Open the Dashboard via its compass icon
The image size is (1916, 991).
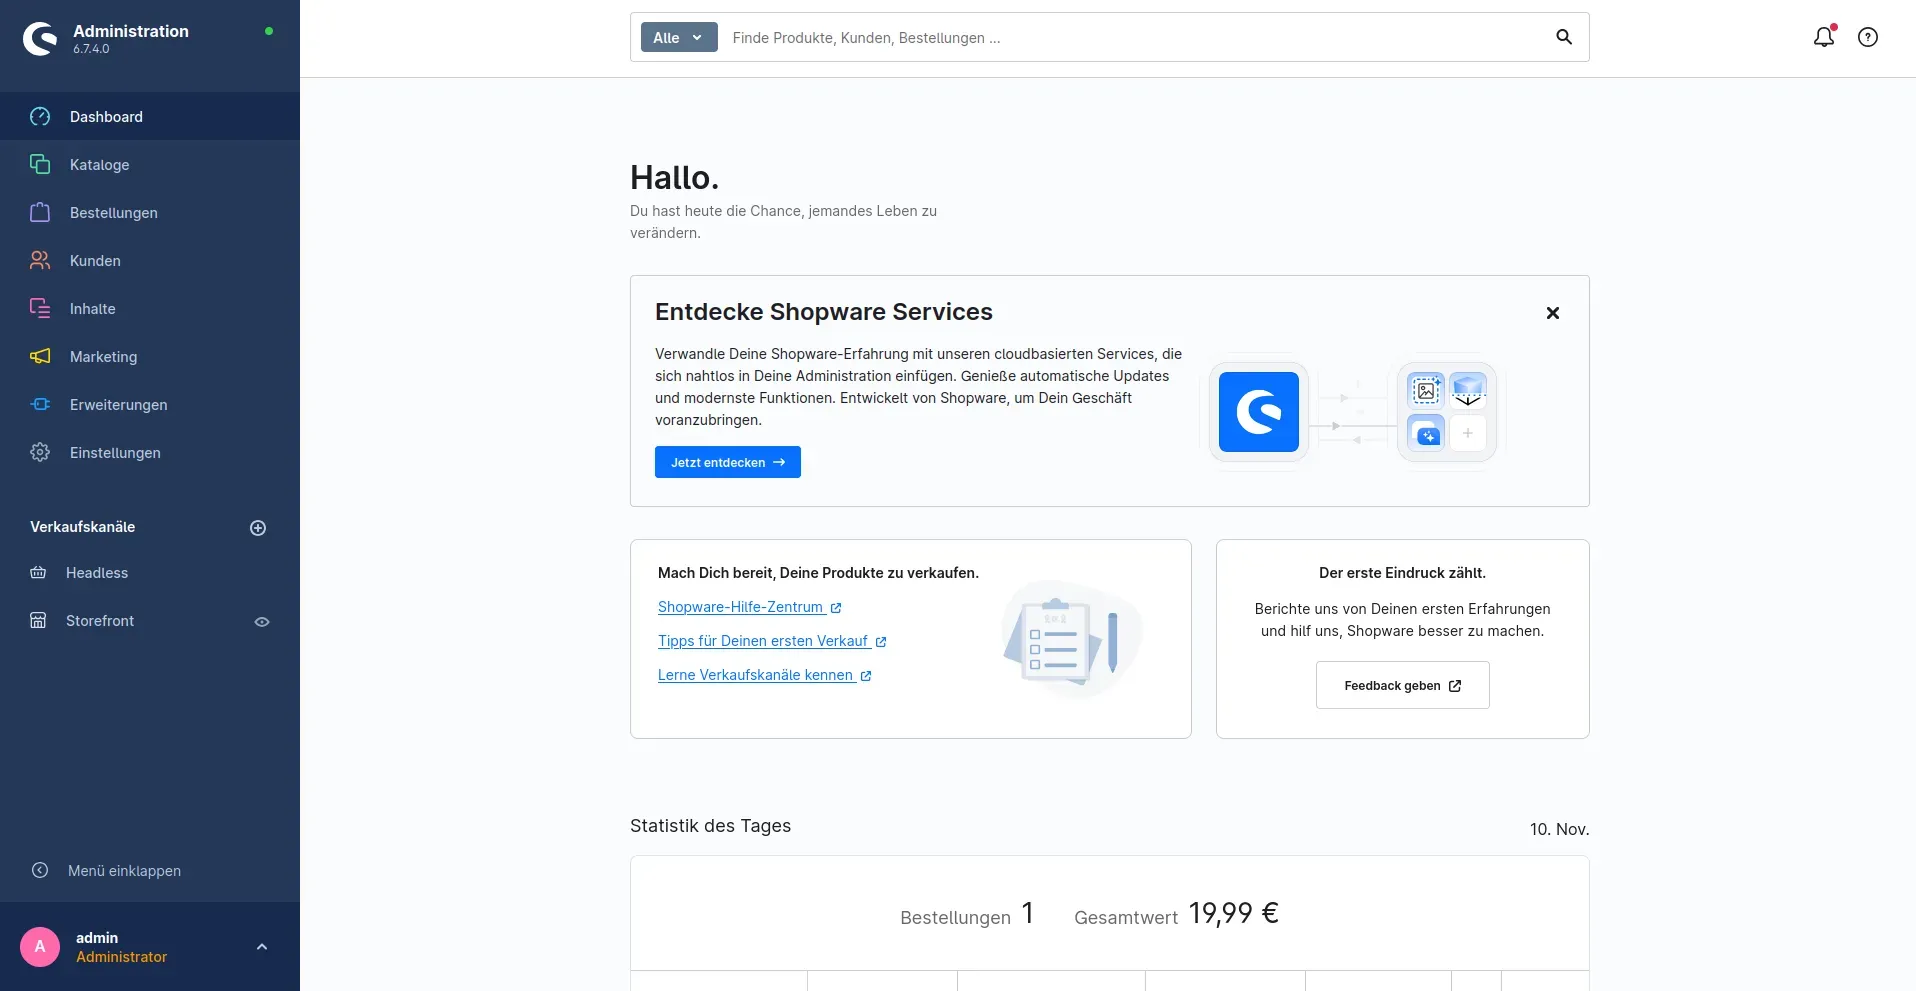click(40, 117)
